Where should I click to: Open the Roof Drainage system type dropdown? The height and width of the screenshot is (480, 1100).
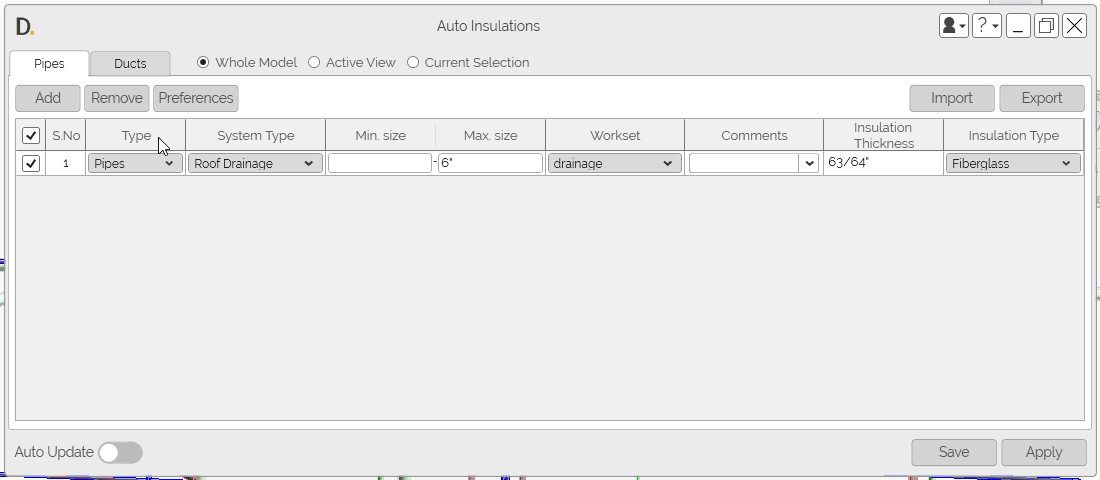coord(255,164)
